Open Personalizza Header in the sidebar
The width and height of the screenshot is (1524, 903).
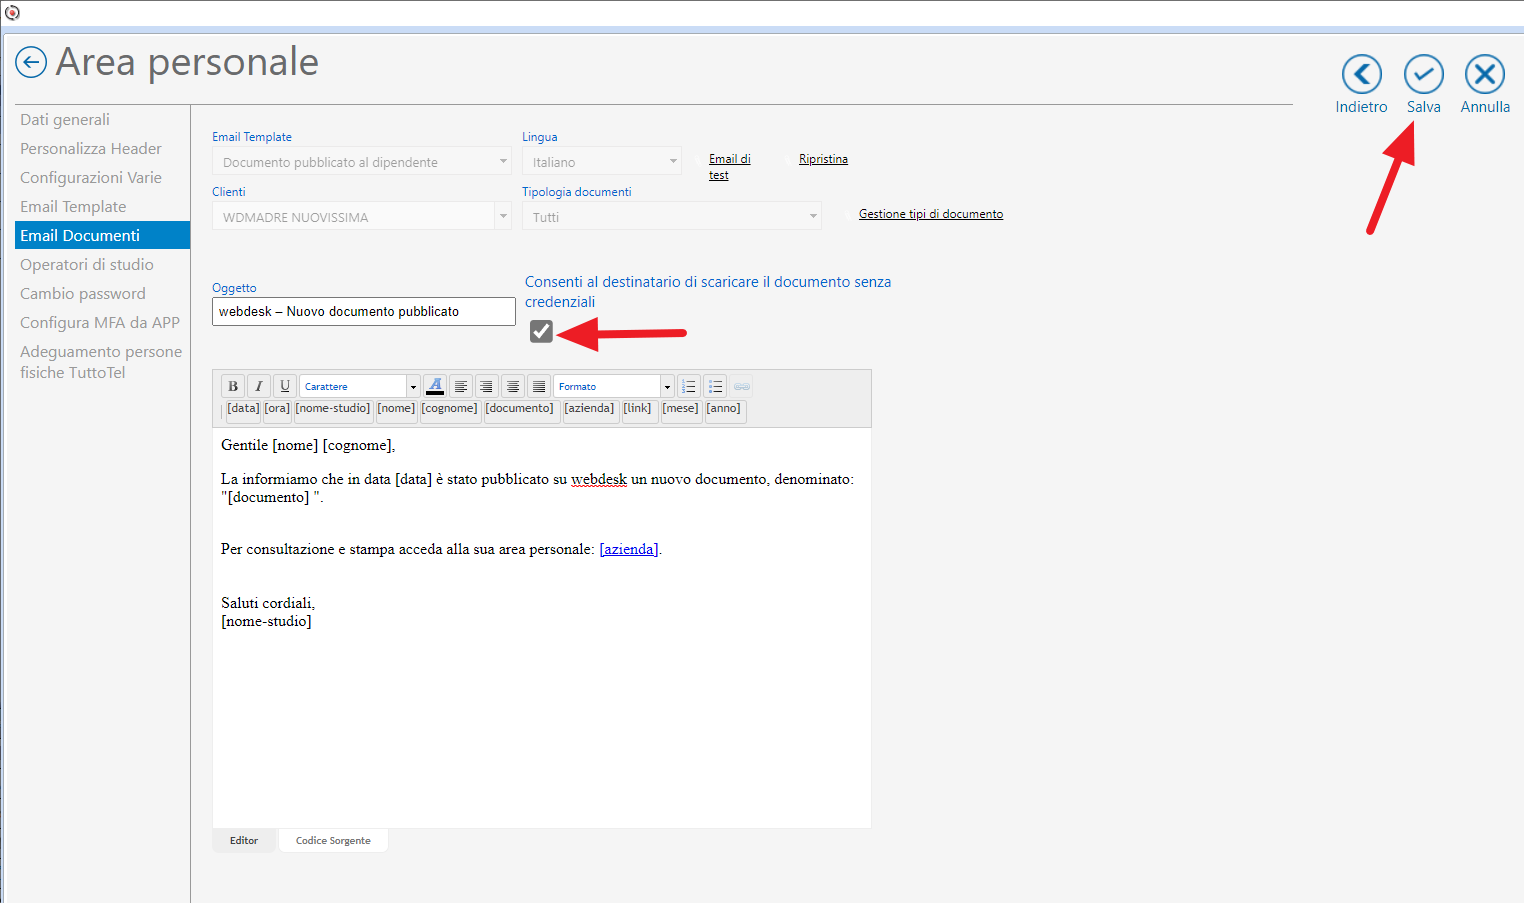[x=91, y=148]
